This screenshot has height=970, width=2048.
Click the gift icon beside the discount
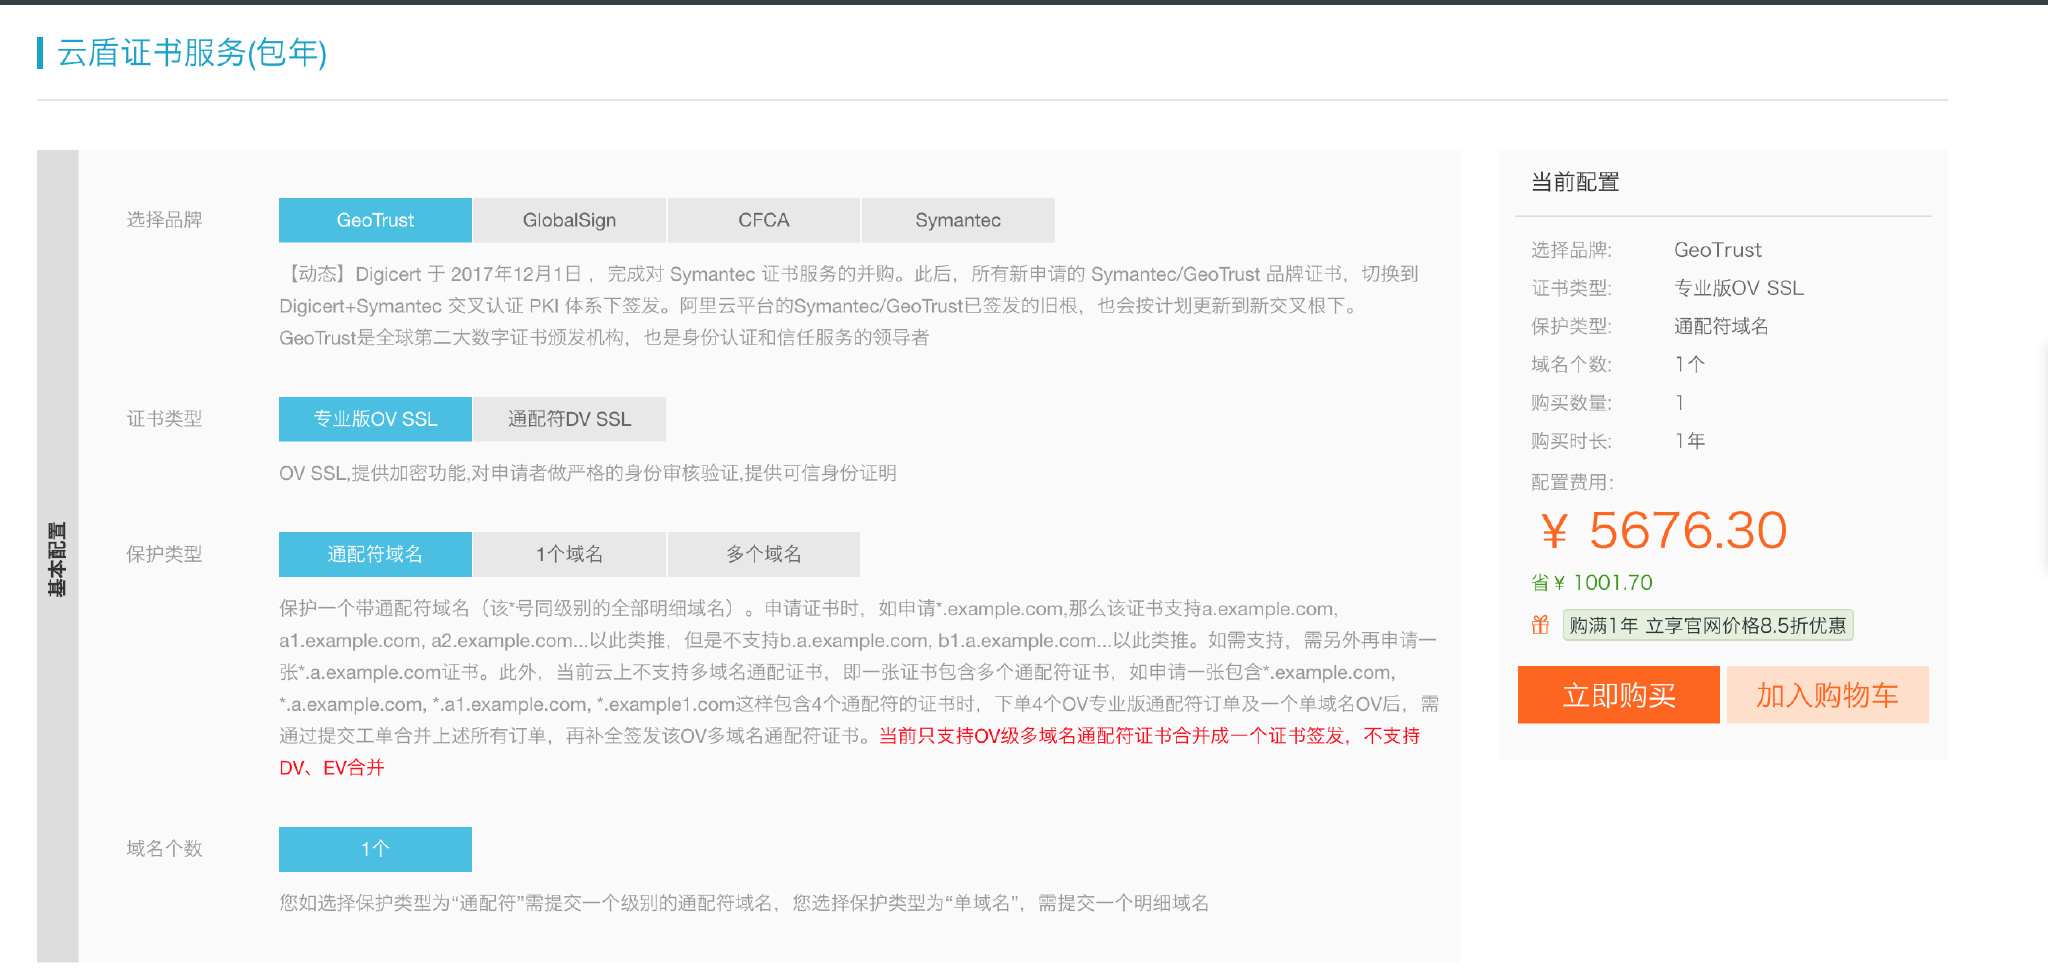coord(1540,625)
